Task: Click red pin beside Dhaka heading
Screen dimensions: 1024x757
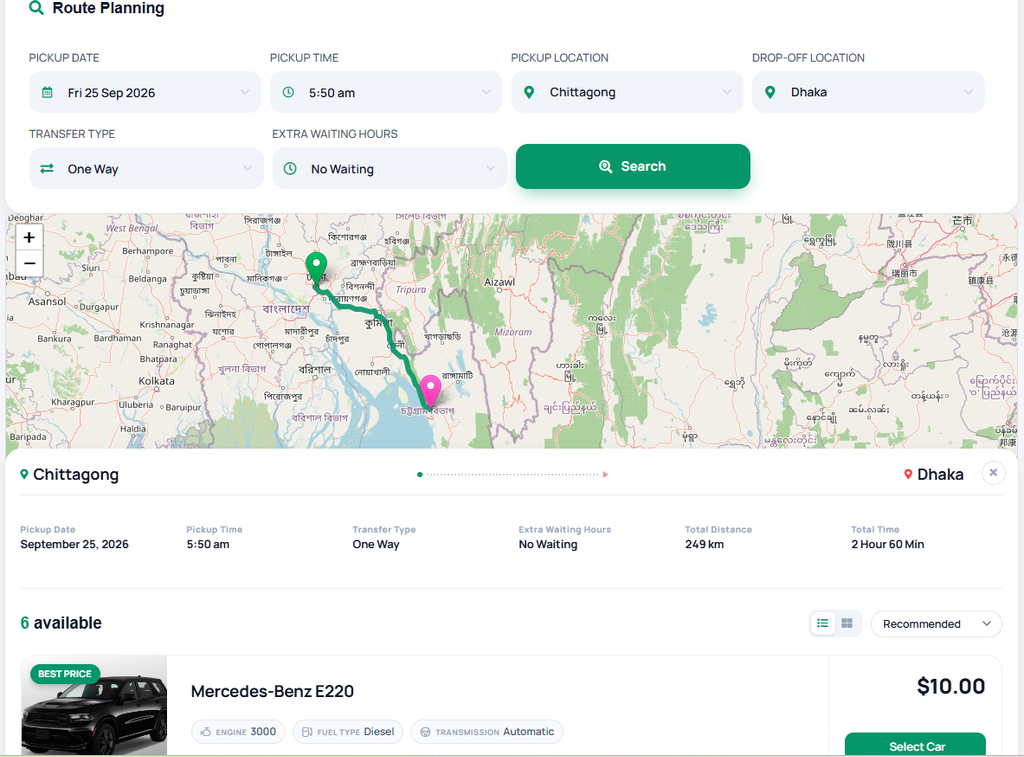Action: [908, 474]
